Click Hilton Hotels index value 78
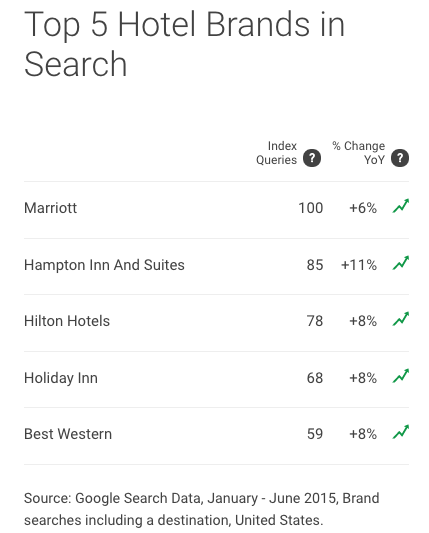The width and height of the screenshot is (429, 533). point(315,321)
